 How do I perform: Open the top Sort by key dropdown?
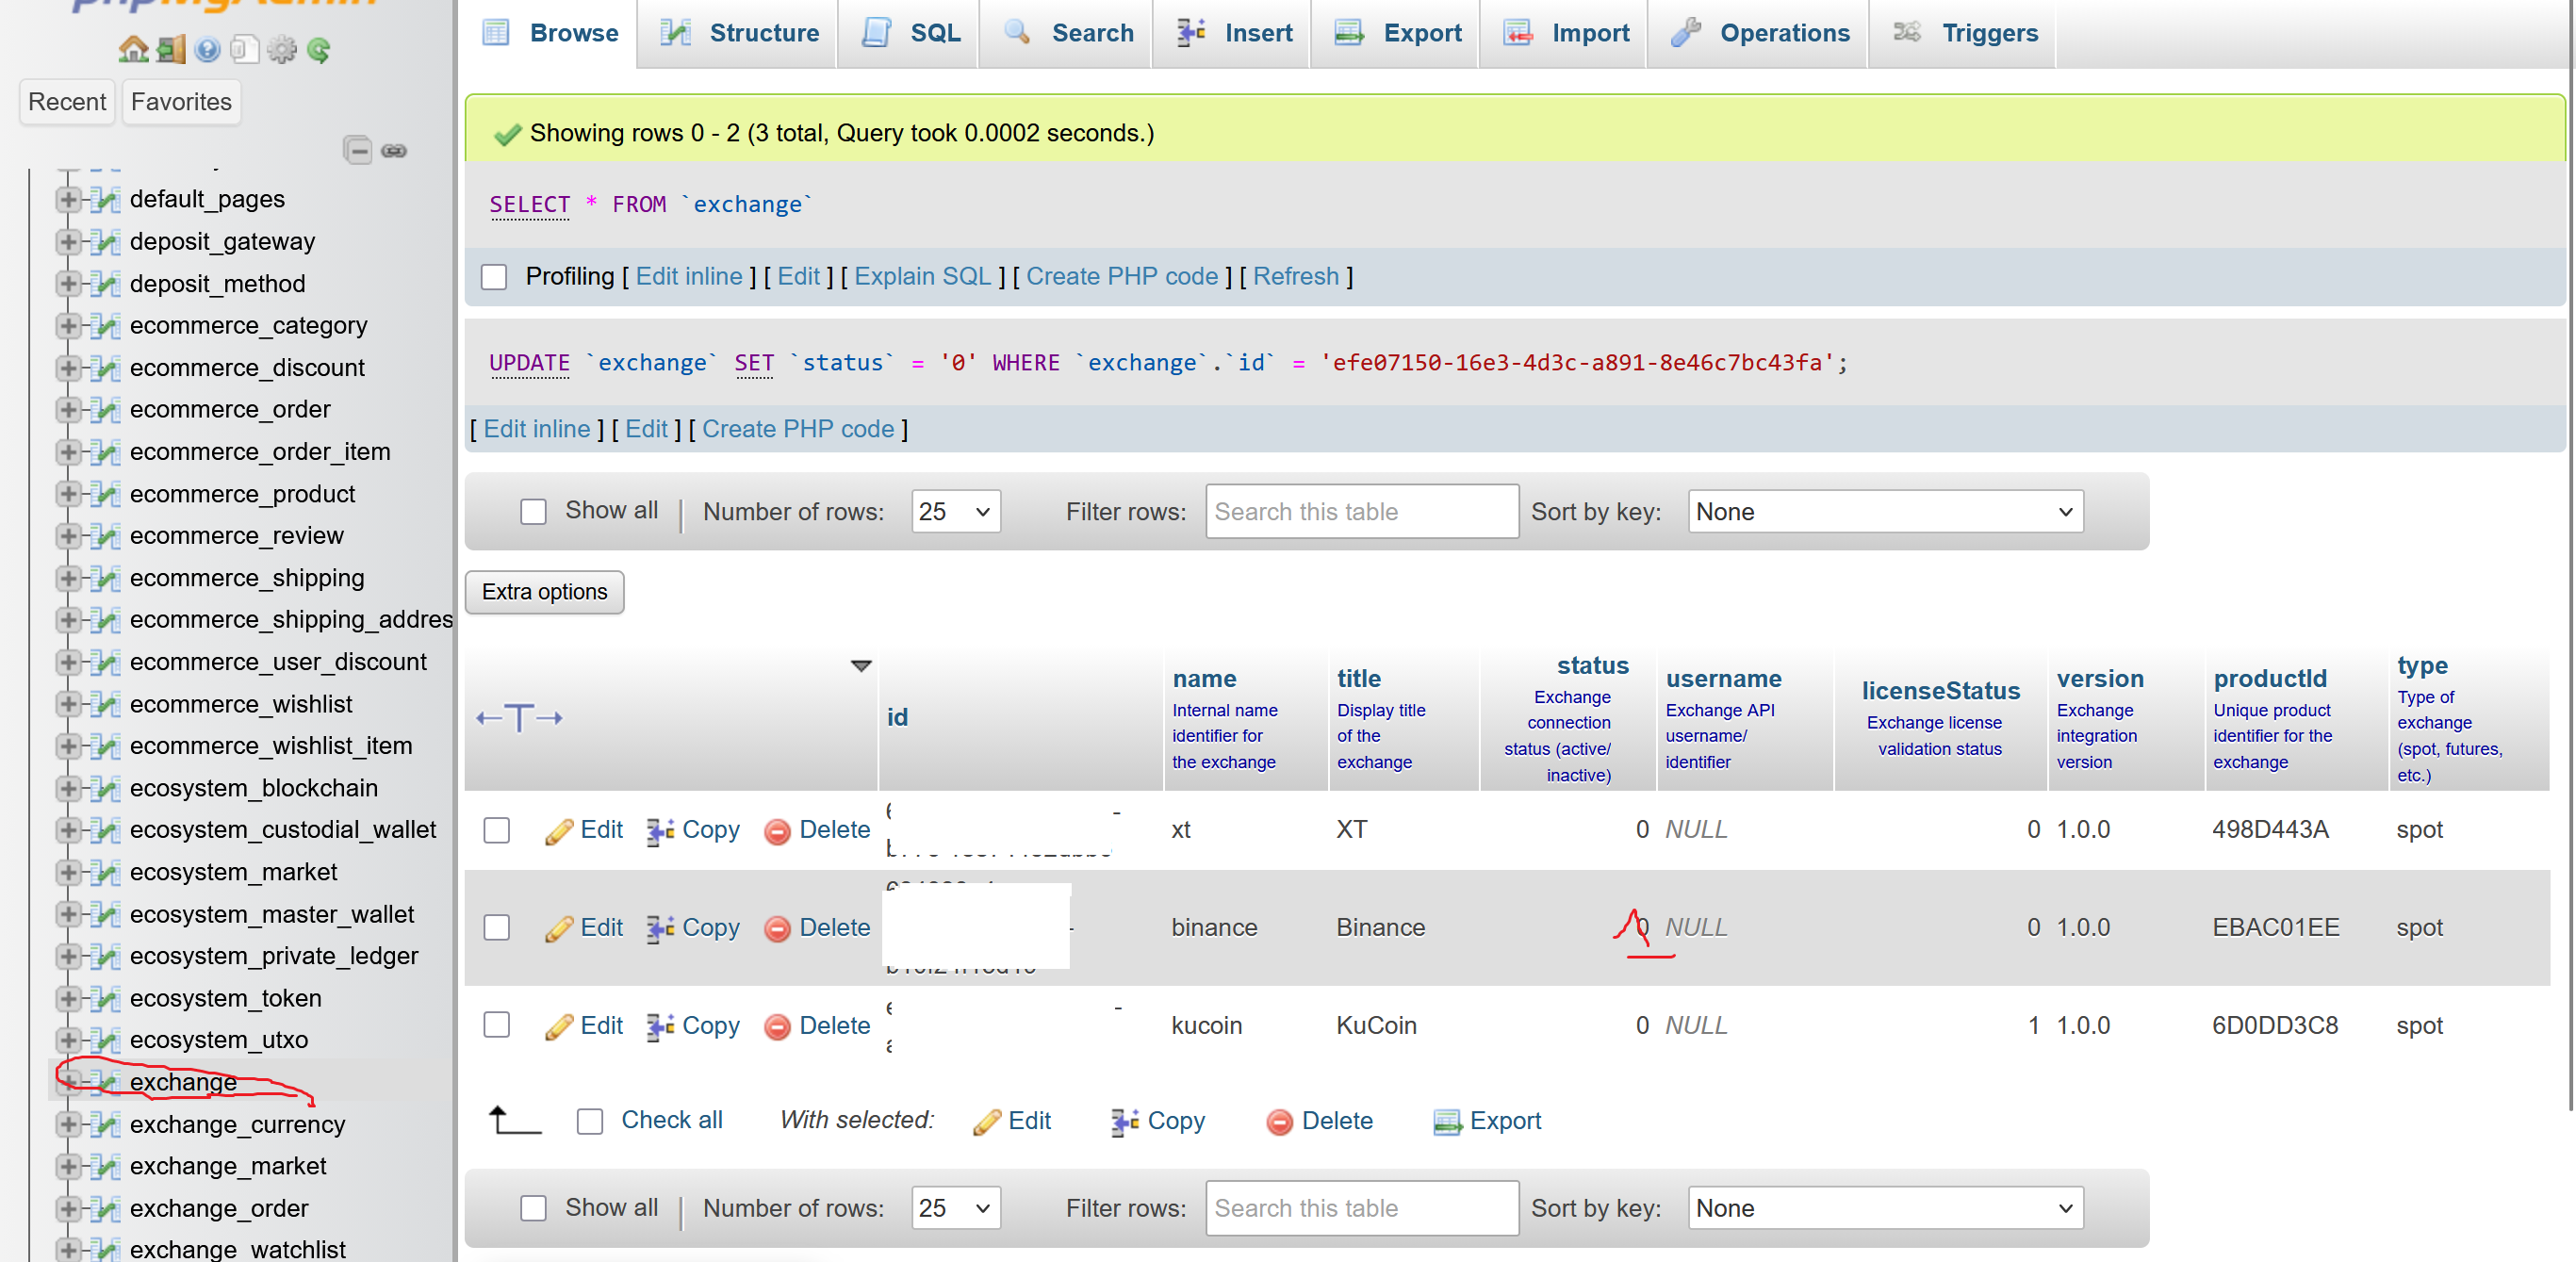[1885, 512]
